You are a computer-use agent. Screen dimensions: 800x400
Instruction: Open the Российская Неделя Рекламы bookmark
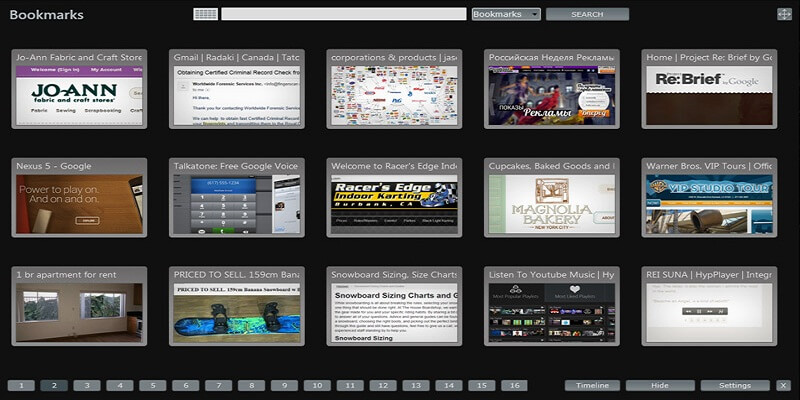[552, 95]
